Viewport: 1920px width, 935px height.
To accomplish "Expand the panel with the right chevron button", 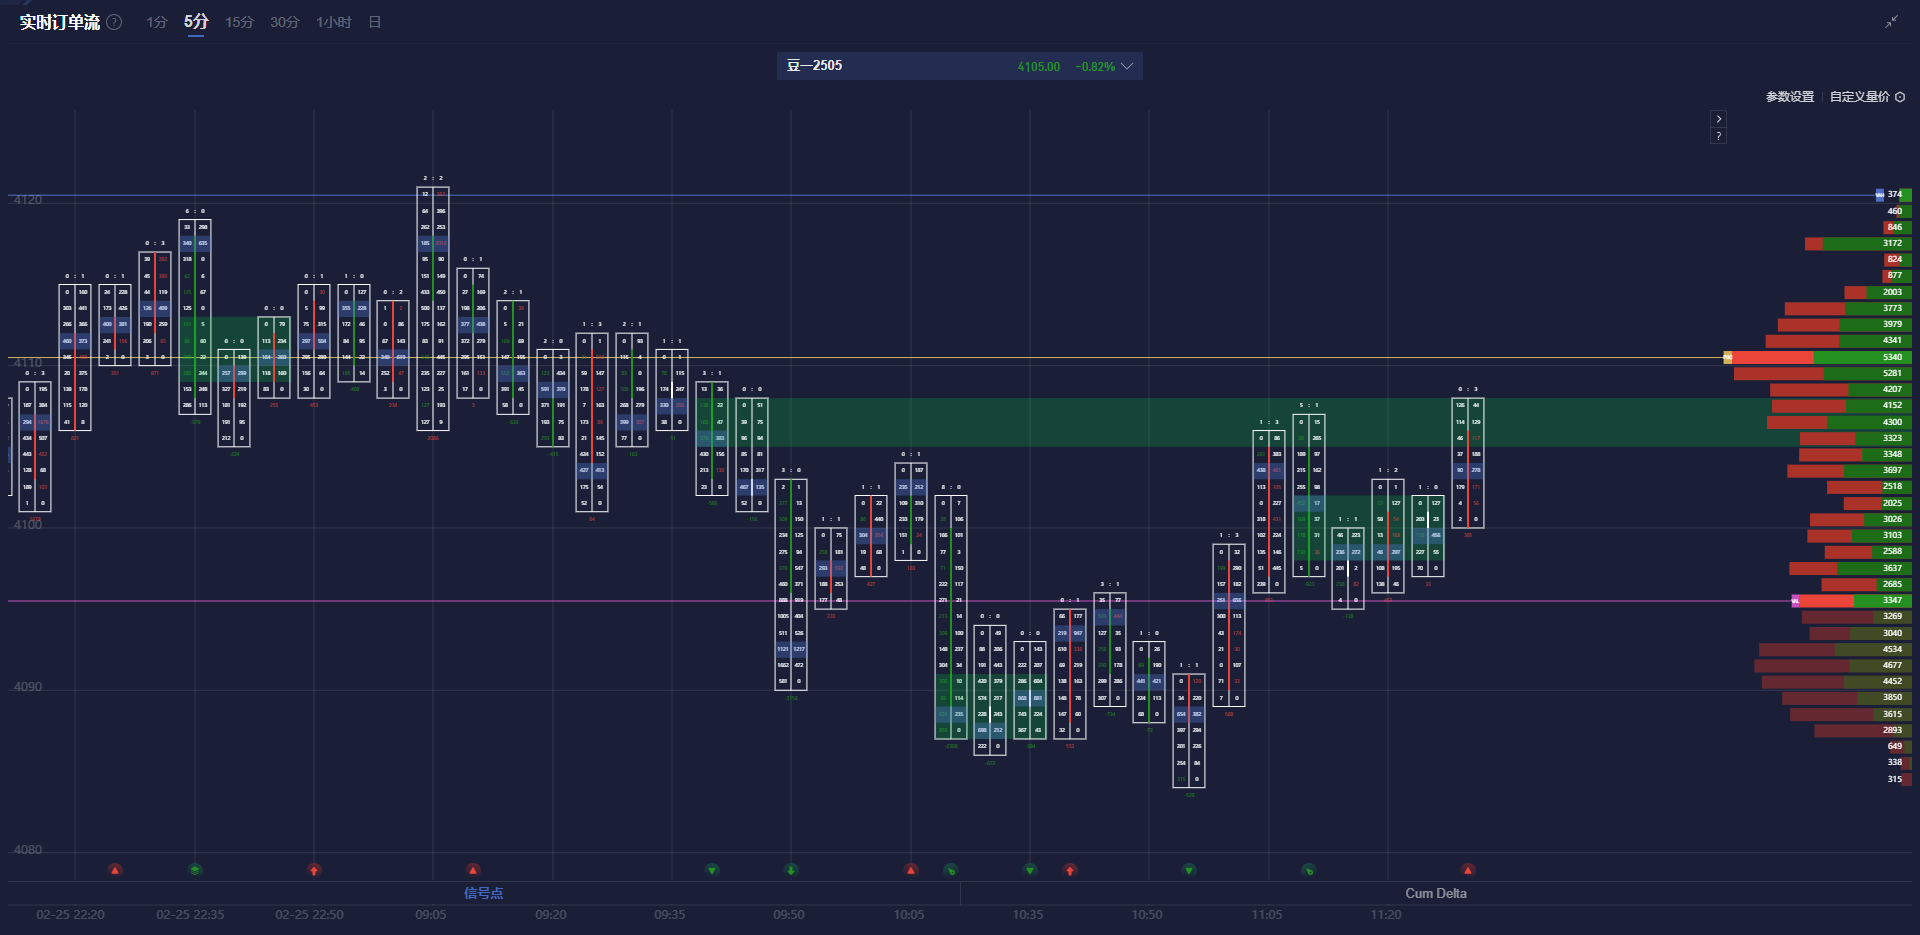I will tap(1718, 118).
